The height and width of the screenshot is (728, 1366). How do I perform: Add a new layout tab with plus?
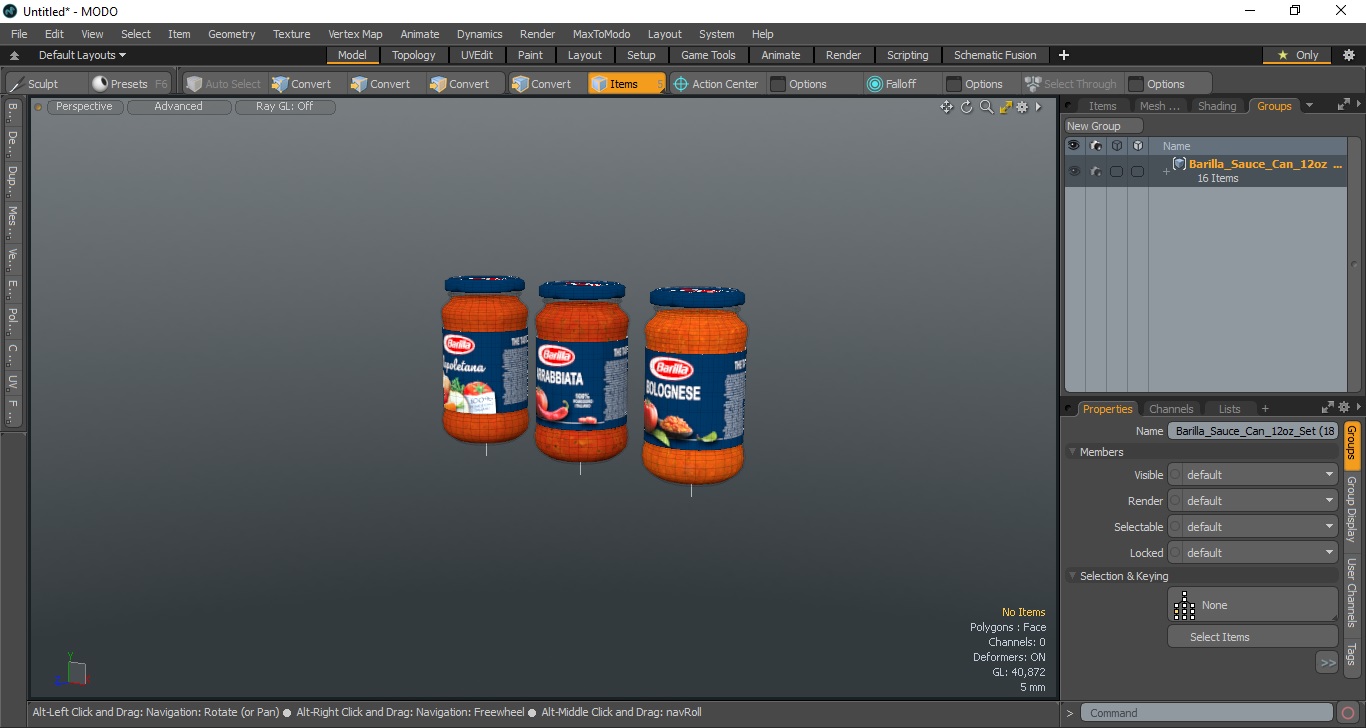tap(1064, 55)
